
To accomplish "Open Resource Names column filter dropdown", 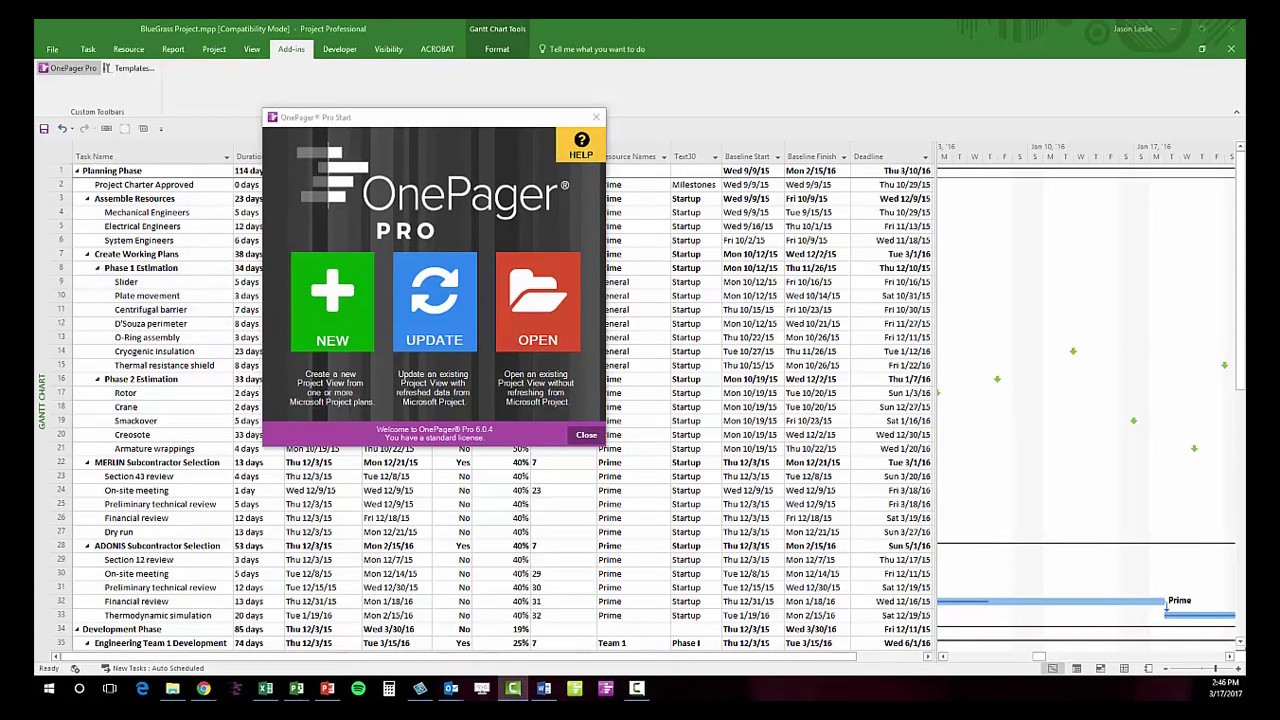I will click(x=663, y=157).
